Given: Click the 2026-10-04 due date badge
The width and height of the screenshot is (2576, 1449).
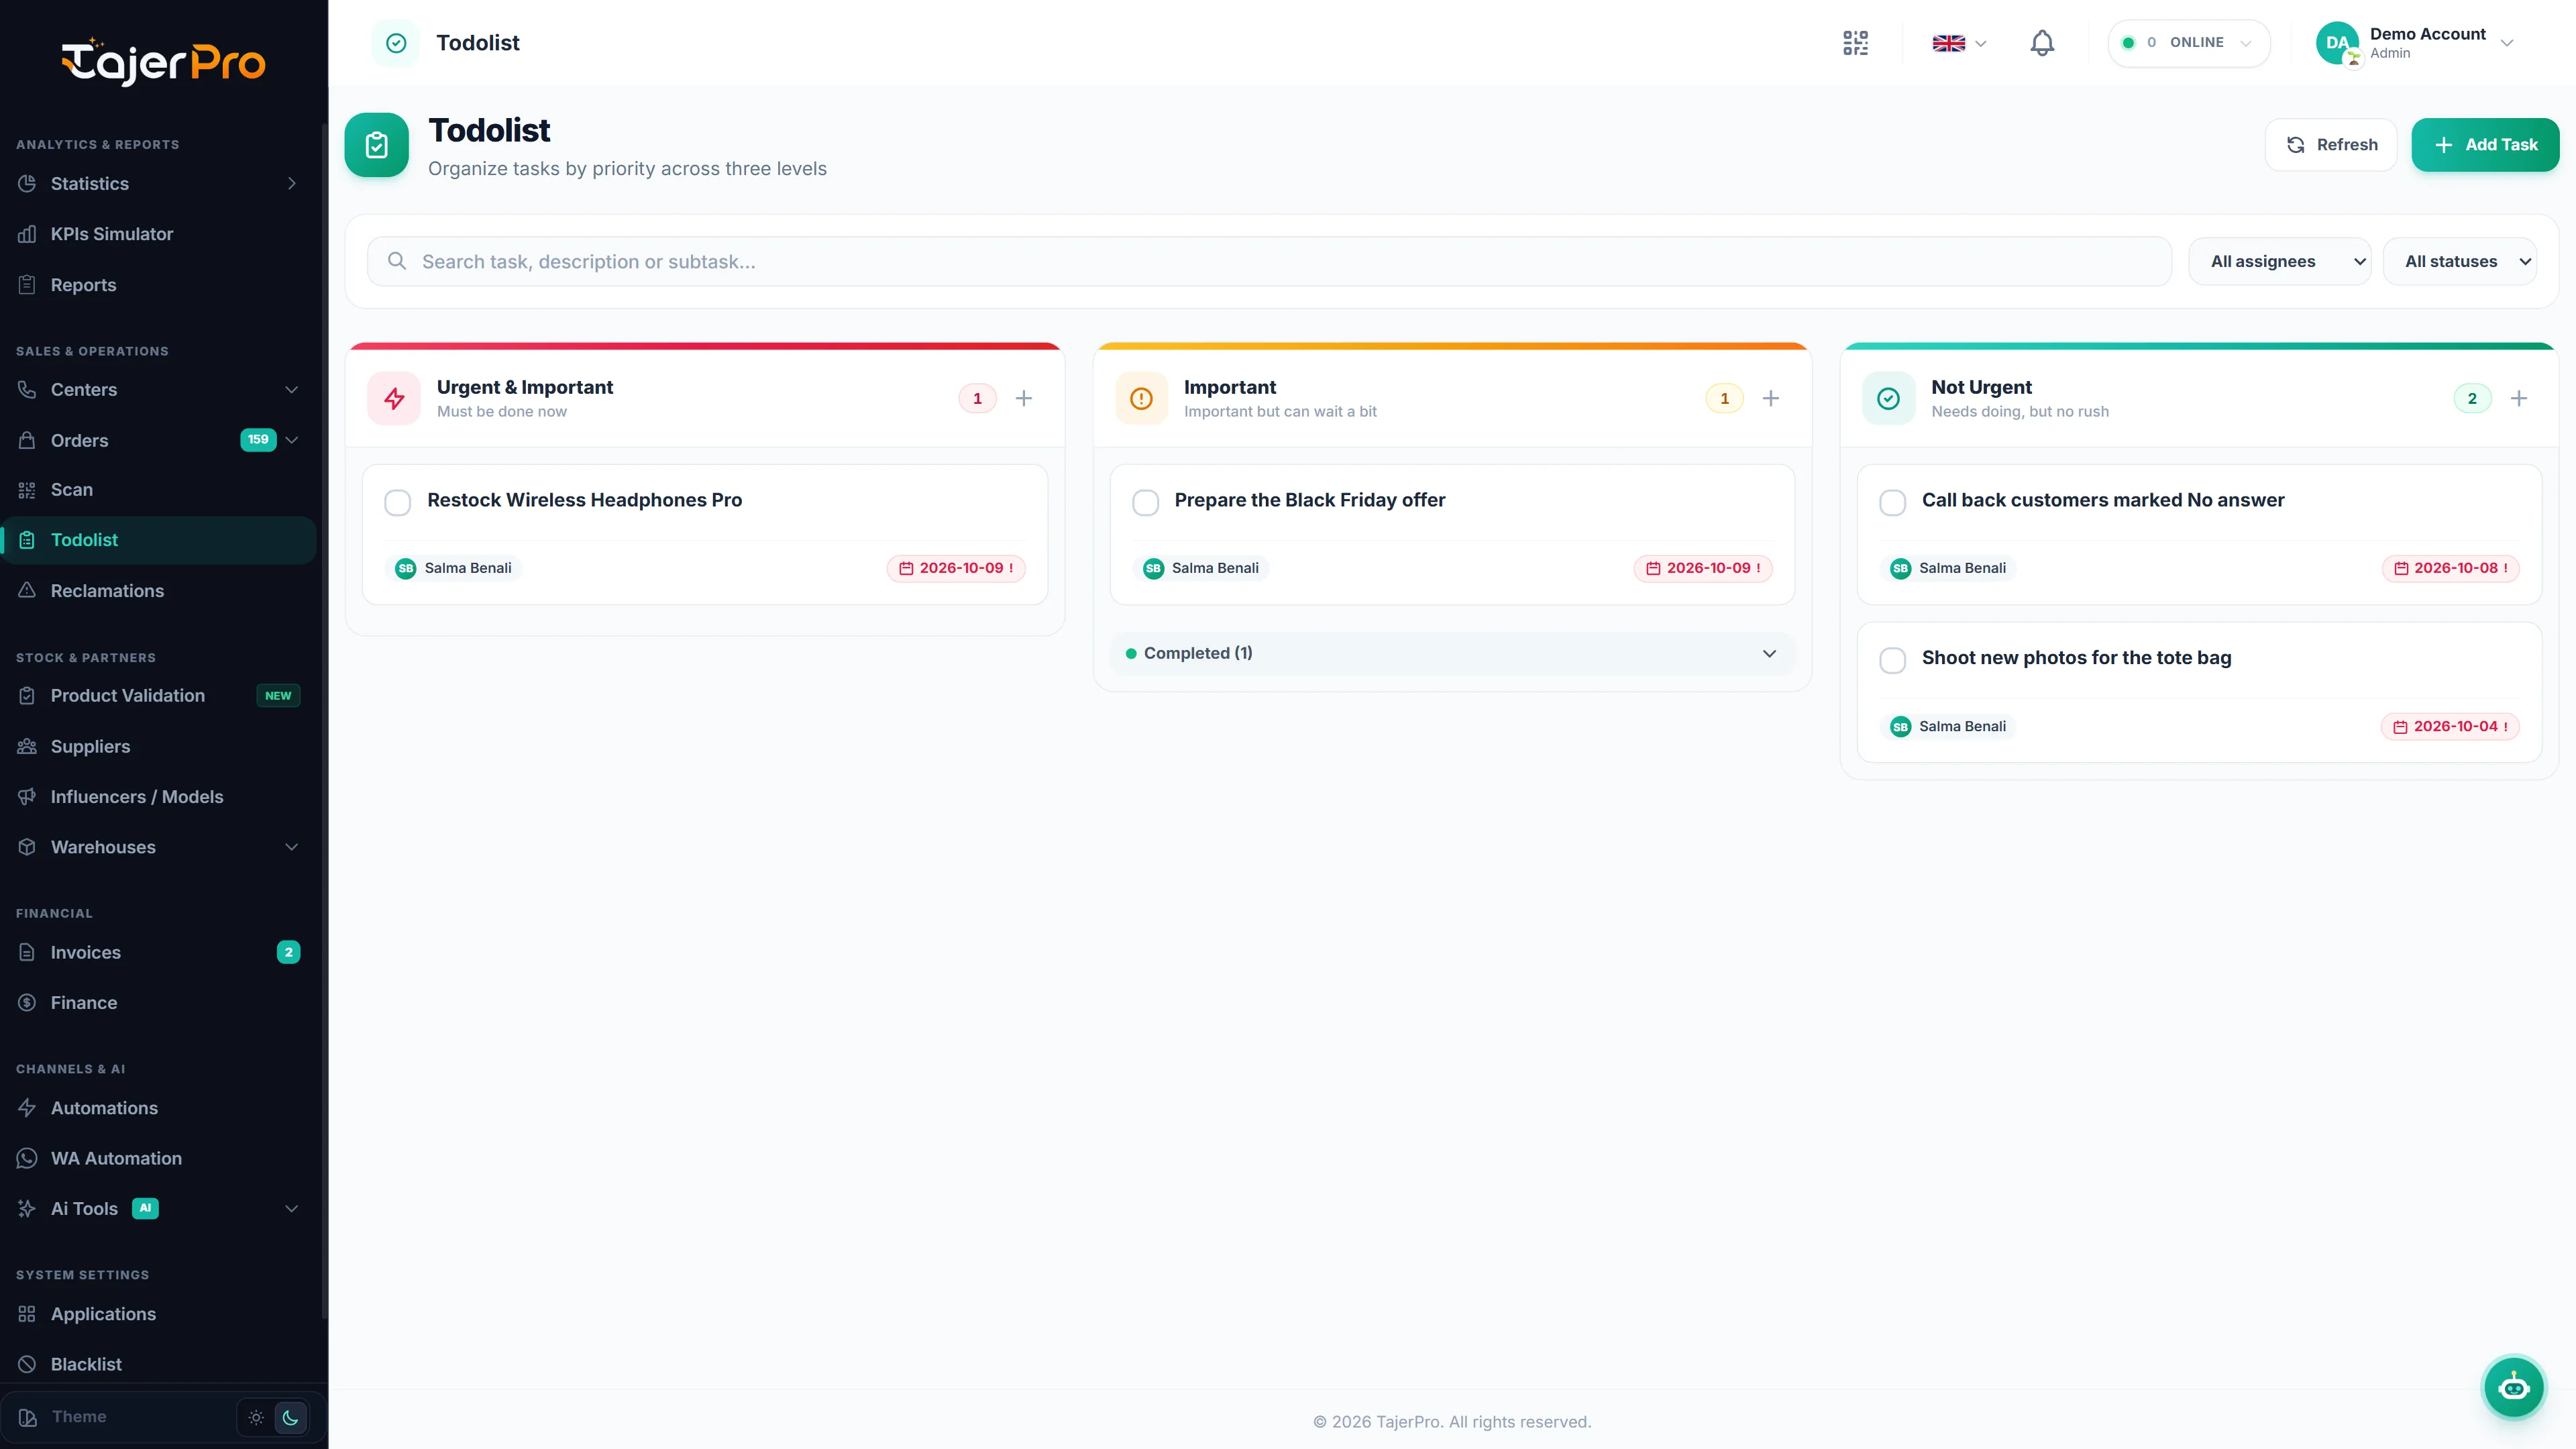Looking at the screenshot, I should [2449, 726].
